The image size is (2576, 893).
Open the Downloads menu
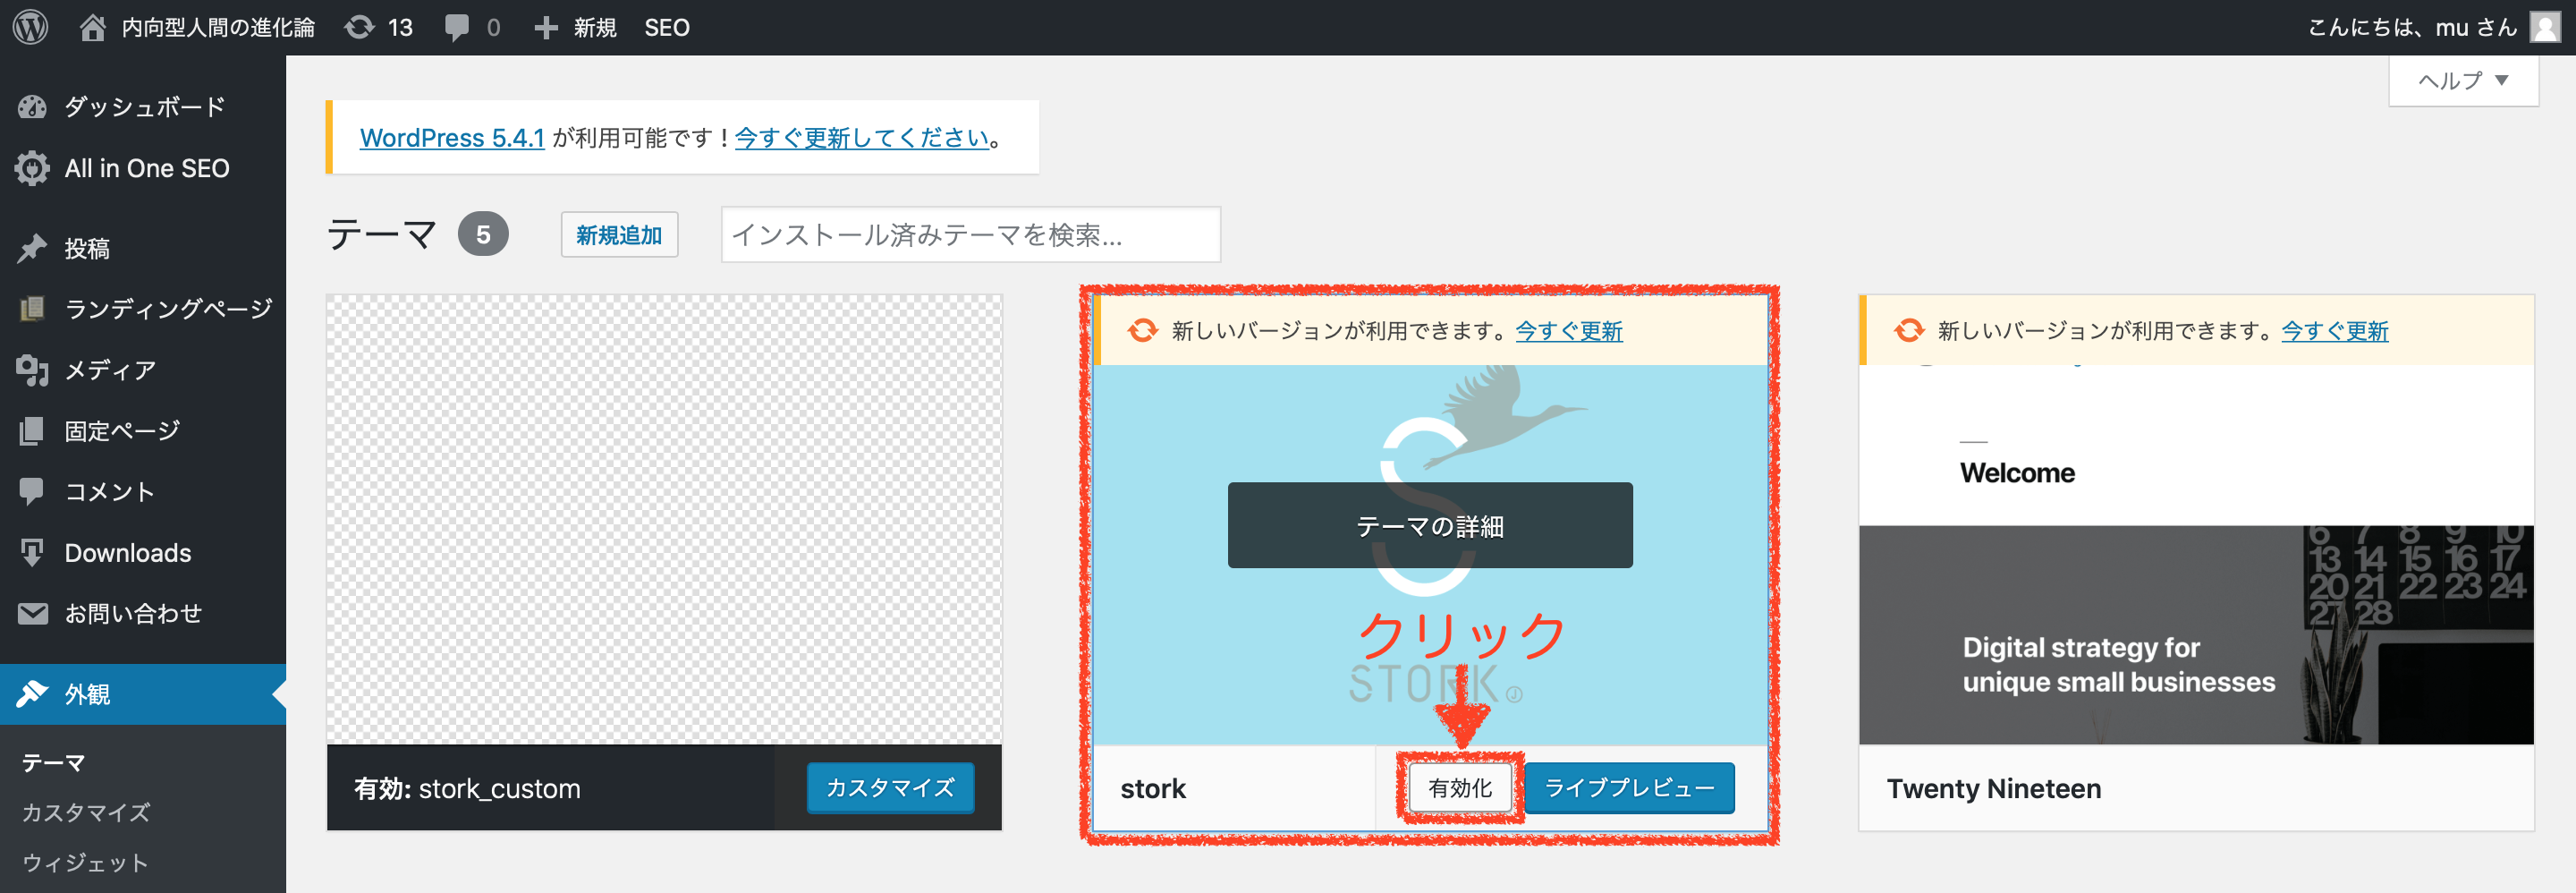point(143,552)
